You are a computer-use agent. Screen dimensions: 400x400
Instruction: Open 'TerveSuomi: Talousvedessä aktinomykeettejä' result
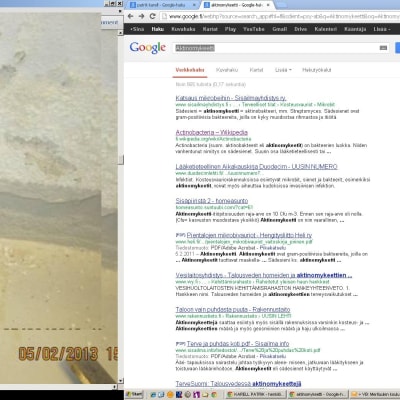coord(238,384)
